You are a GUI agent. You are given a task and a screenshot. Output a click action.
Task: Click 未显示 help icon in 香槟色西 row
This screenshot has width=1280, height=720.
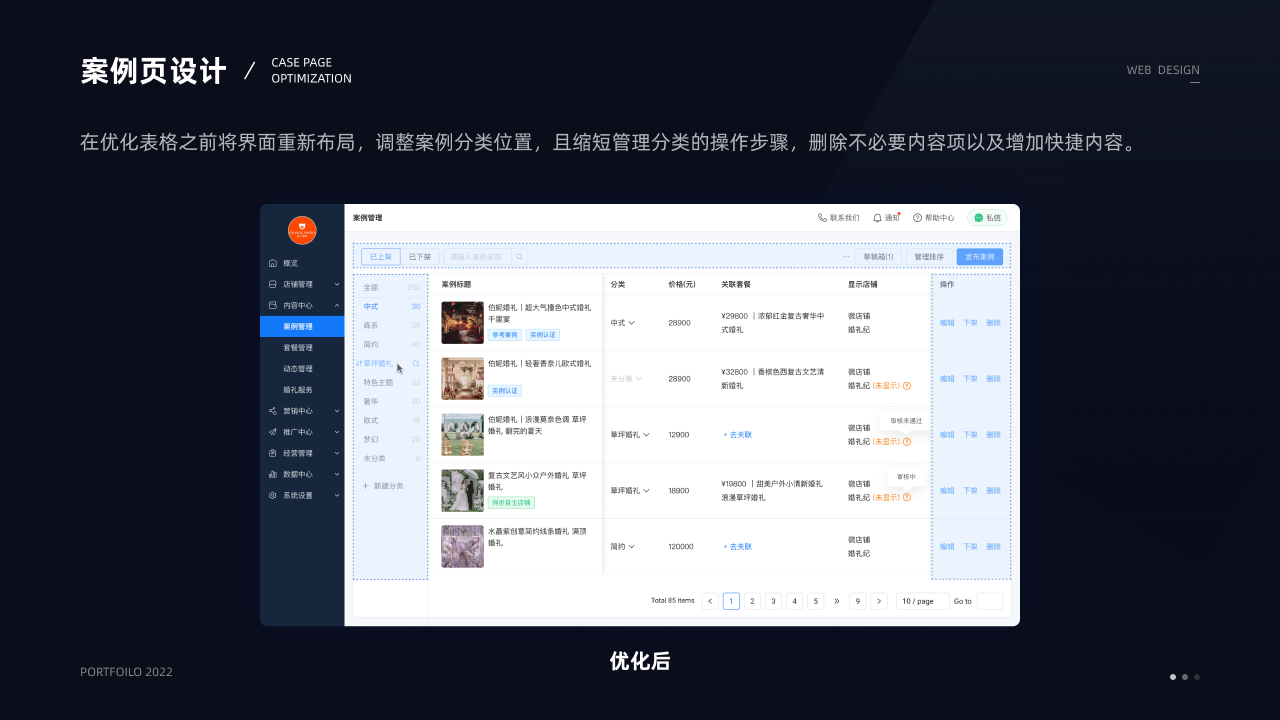point(907,385)
